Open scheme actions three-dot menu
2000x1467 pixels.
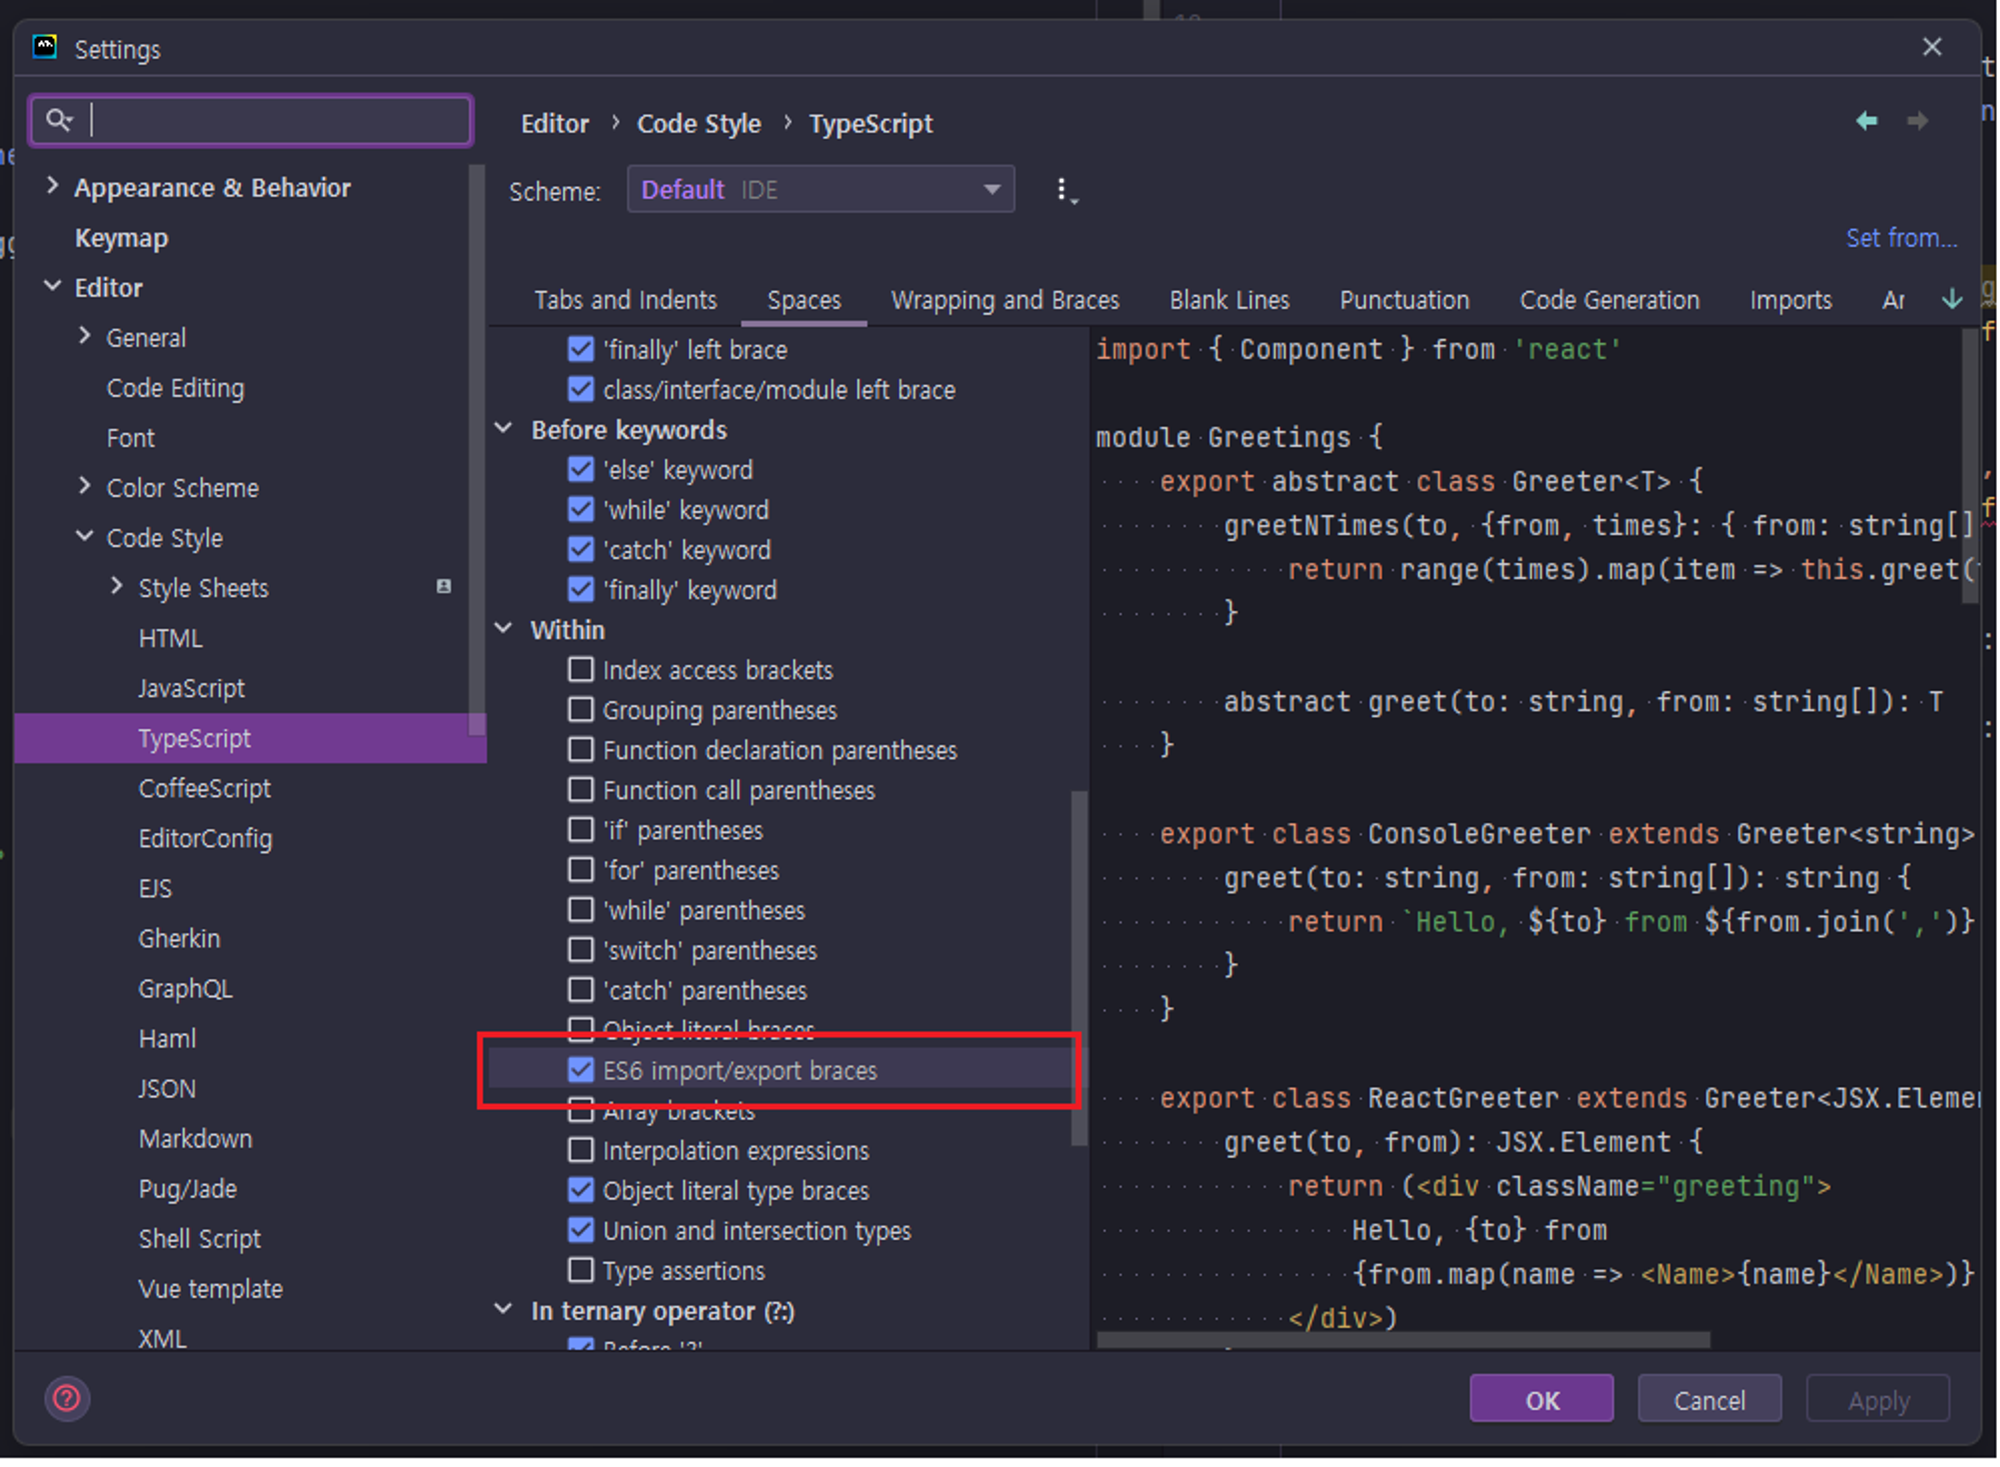[1064, 190]
